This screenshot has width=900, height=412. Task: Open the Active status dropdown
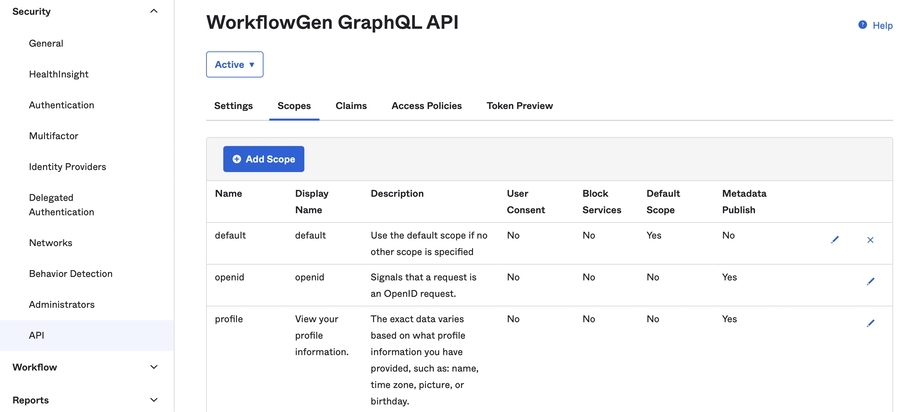click(x=234, y=65)
